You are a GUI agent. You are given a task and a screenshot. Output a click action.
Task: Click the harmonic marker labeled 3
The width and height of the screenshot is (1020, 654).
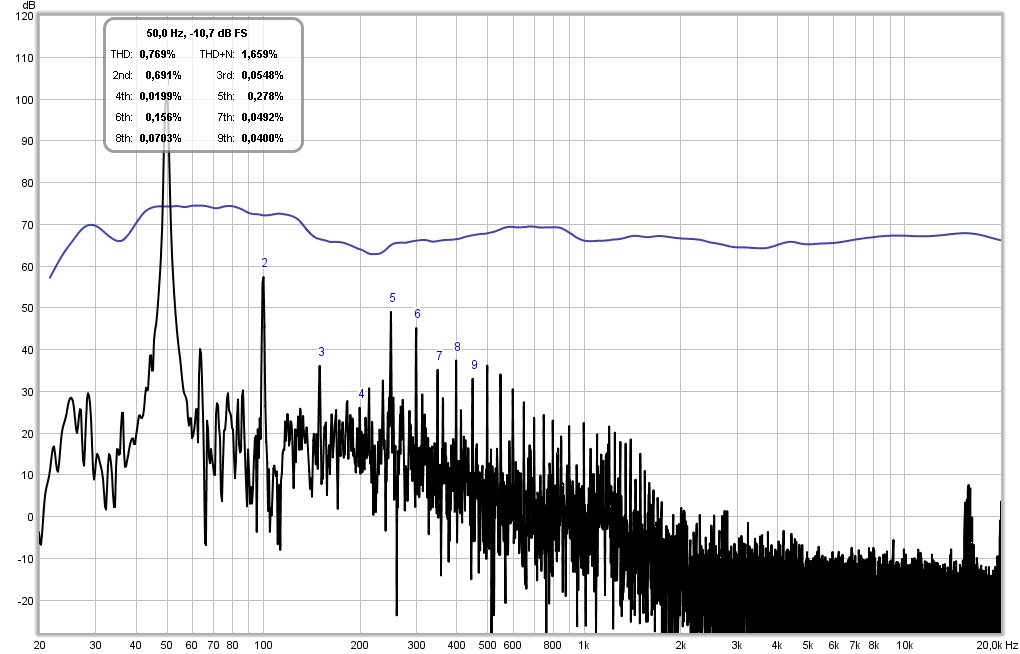(321, 352)
